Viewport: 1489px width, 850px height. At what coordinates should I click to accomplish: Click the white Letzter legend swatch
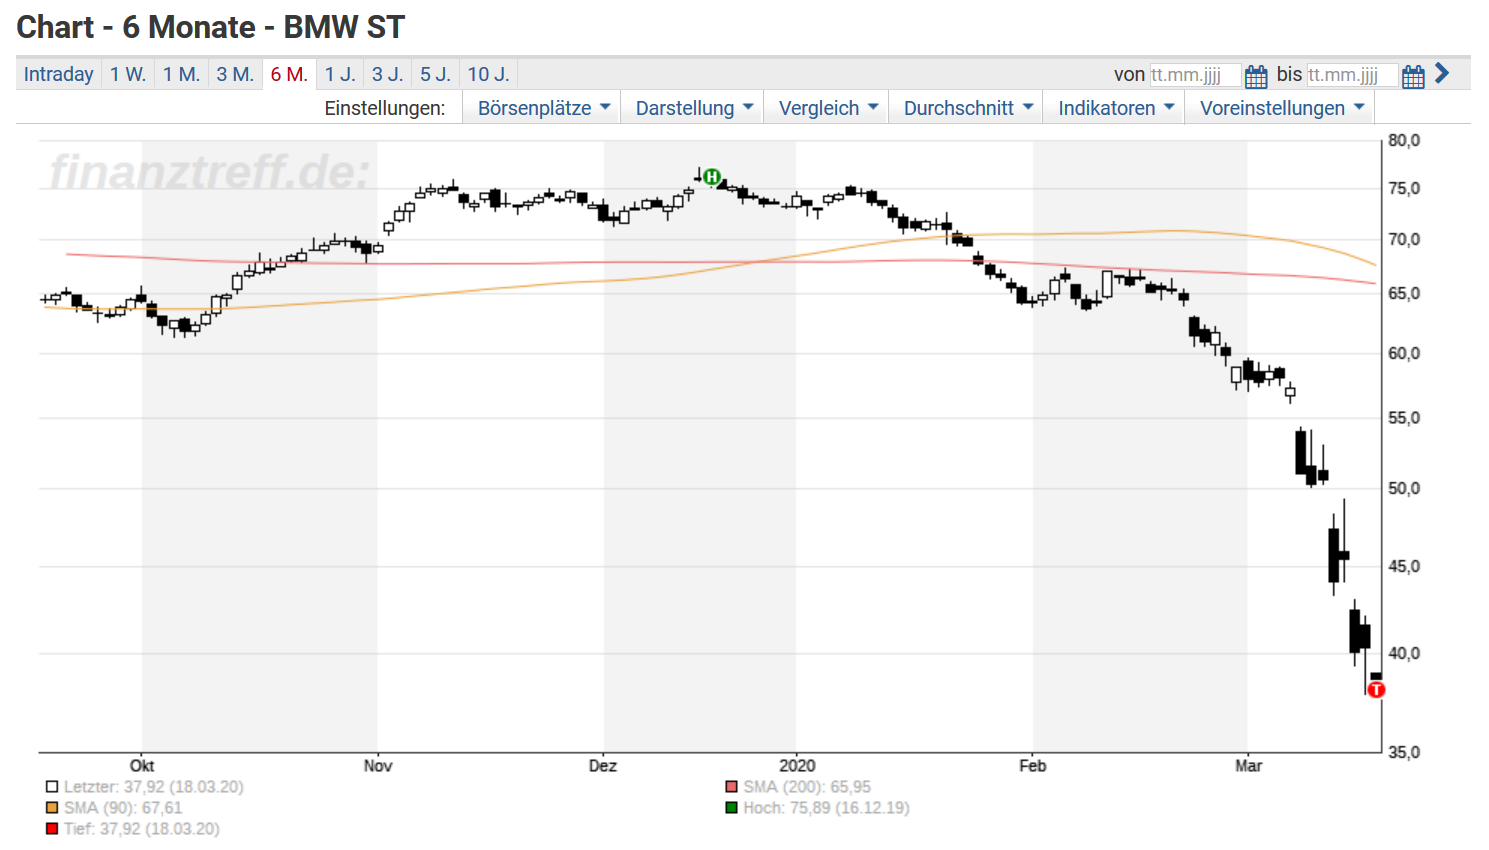click(x=52, y=787)
